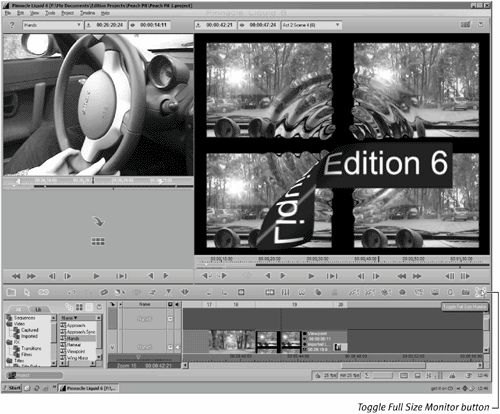
Task: Play the source monitor clip
Action: (x=96, y=276)
